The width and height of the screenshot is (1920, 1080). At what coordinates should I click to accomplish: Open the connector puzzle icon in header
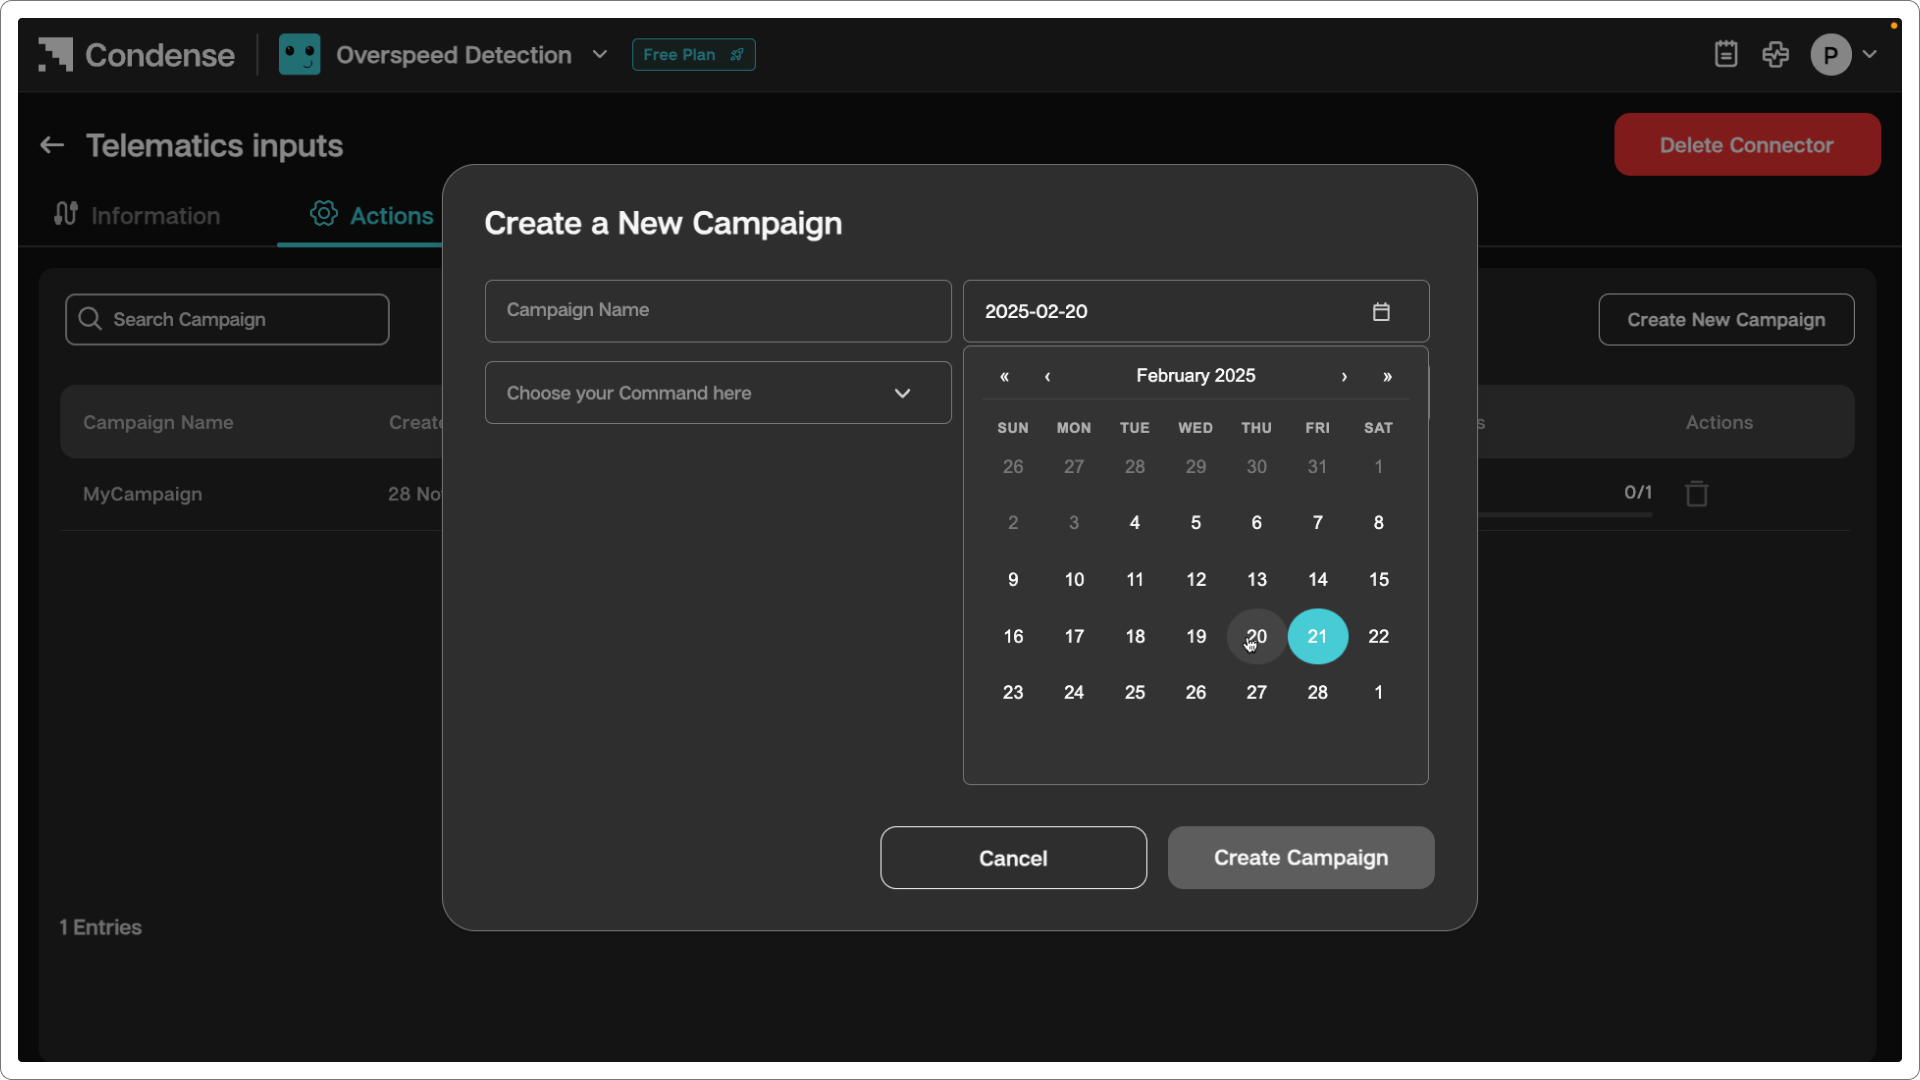tap(1776, 55)
